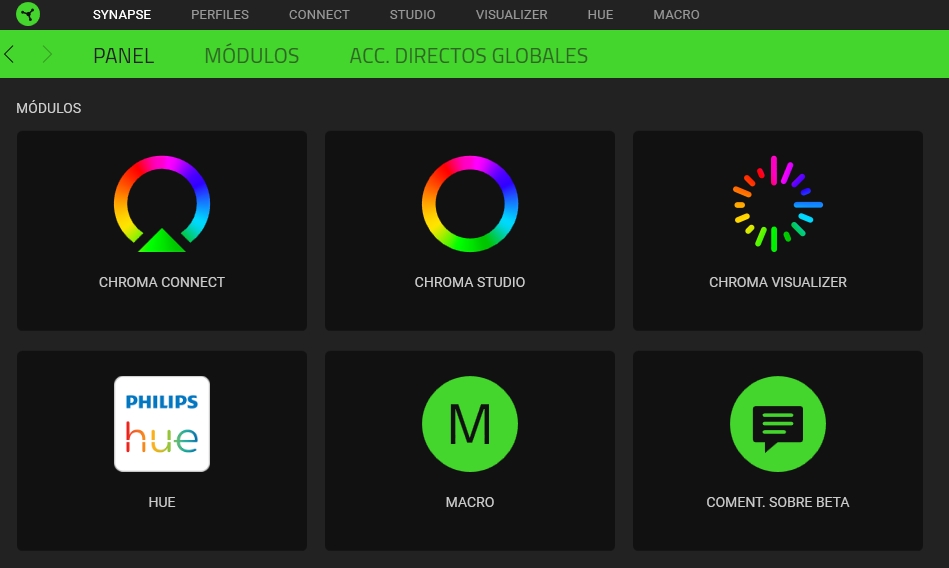Open the Chroma Studio color ring icon
949x568 pixels.
(x=470, y=204)
